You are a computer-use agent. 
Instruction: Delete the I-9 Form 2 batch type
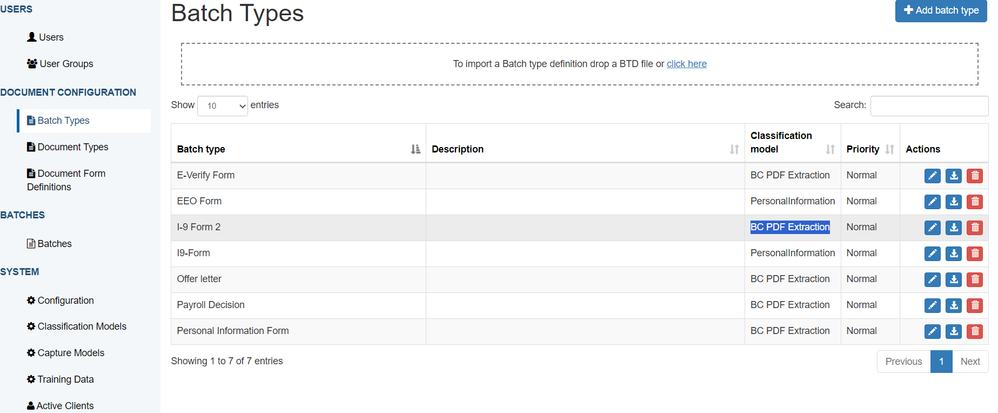975,228
